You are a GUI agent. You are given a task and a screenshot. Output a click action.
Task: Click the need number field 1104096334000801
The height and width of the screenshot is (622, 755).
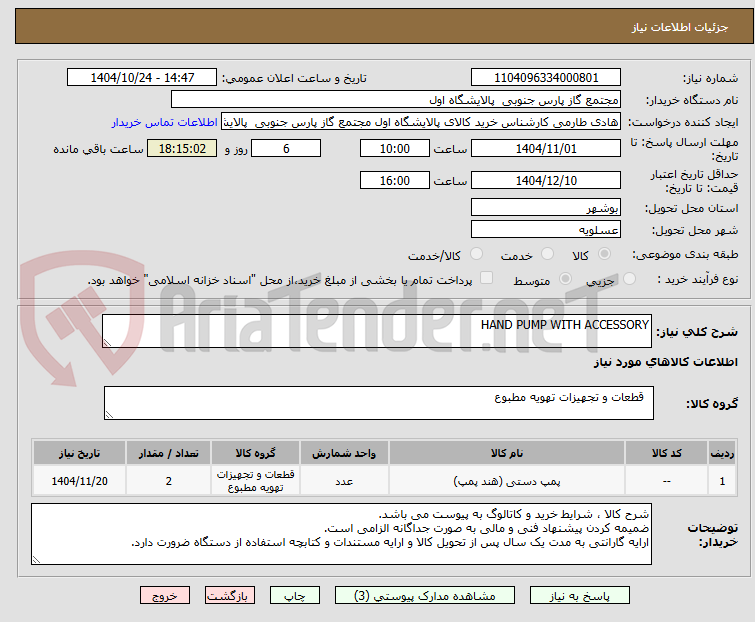(x=546, y=78)
